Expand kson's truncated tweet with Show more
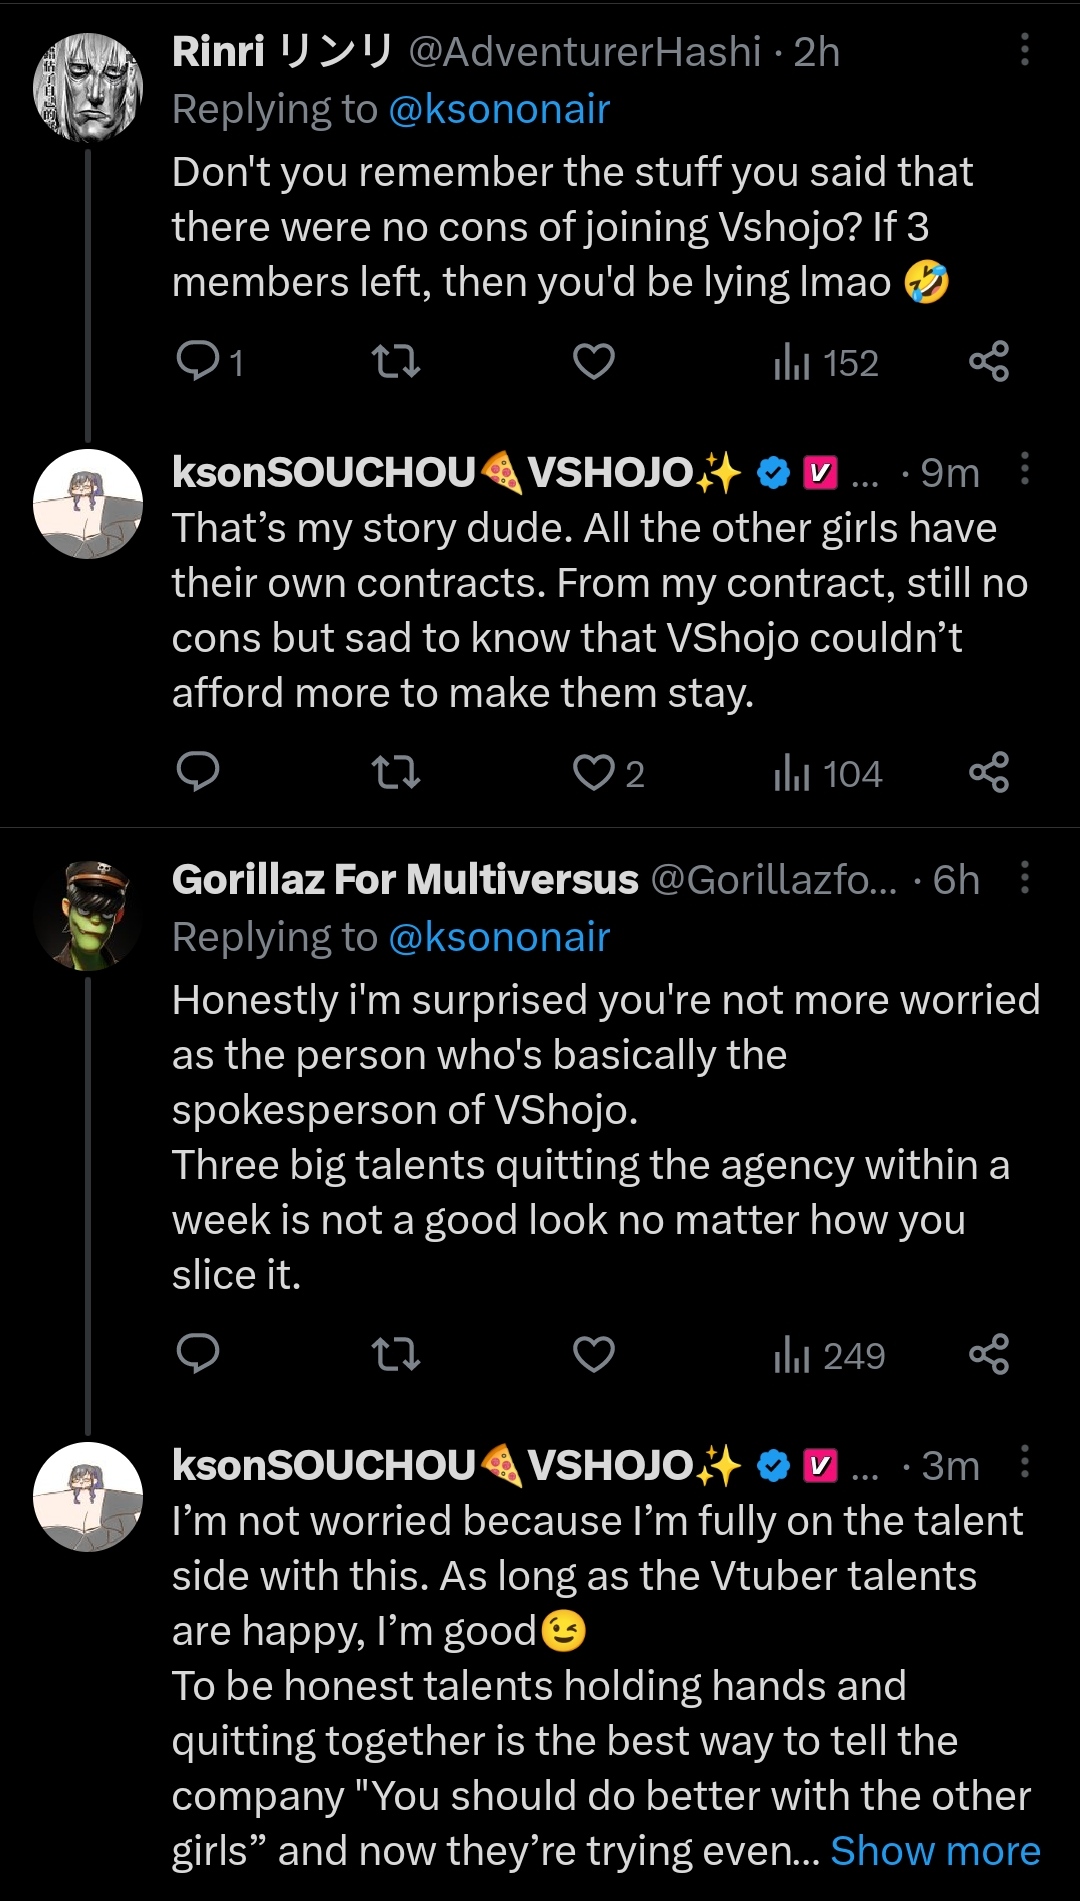1080x1901 pixels. (935, 1851)
